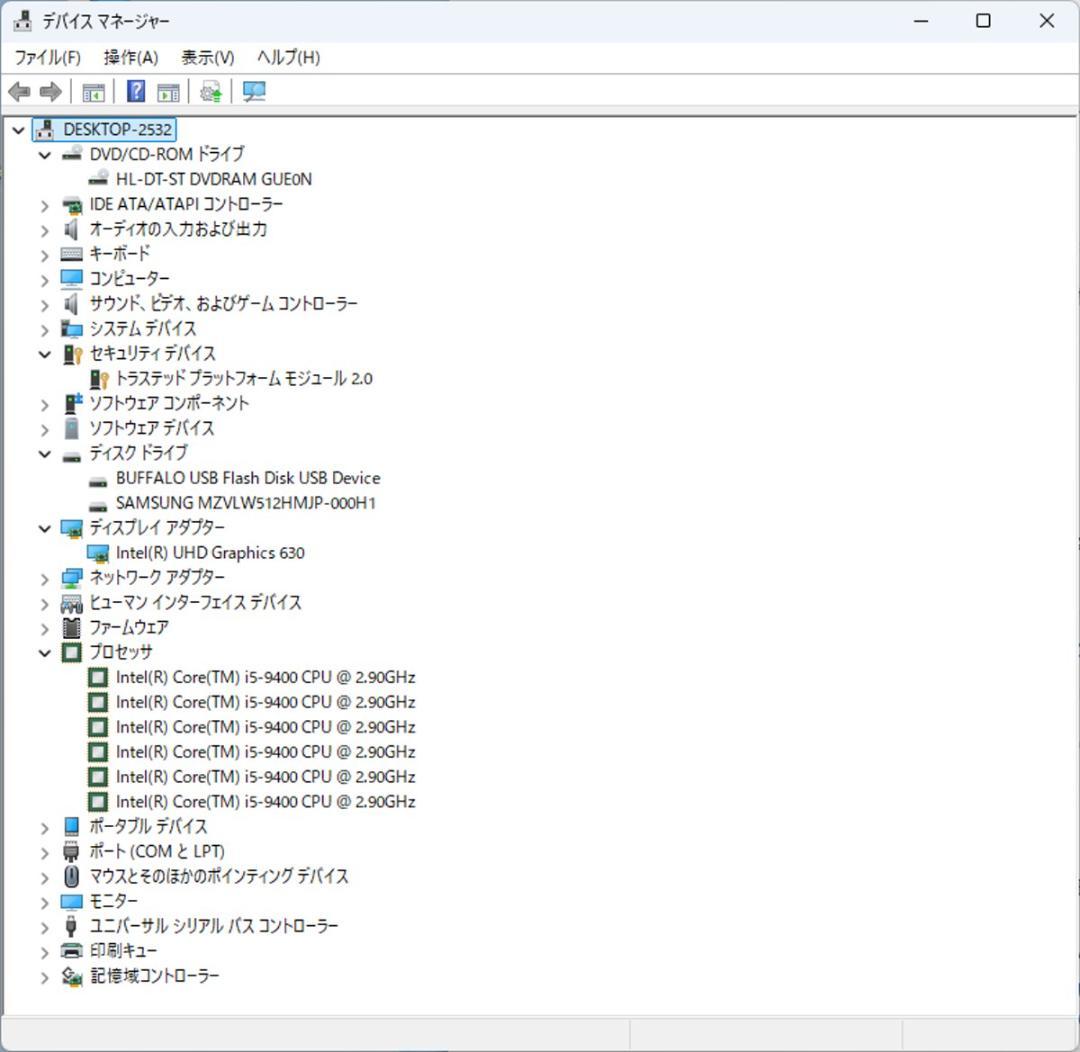Scan for hardware changes icon

pos(253,91)
